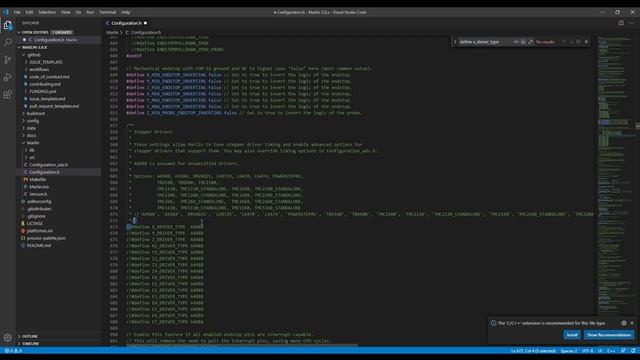Go to next match in find widget
The width and height of the screenshot is (640, 360).
[571, 42]
